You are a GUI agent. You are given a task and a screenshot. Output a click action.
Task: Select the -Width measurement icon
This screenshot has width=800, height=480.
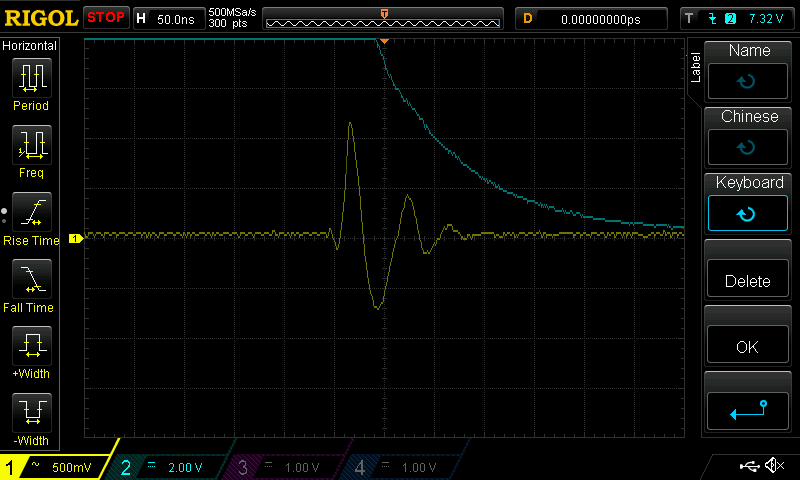pyautogui.click(x=32, y=413)
